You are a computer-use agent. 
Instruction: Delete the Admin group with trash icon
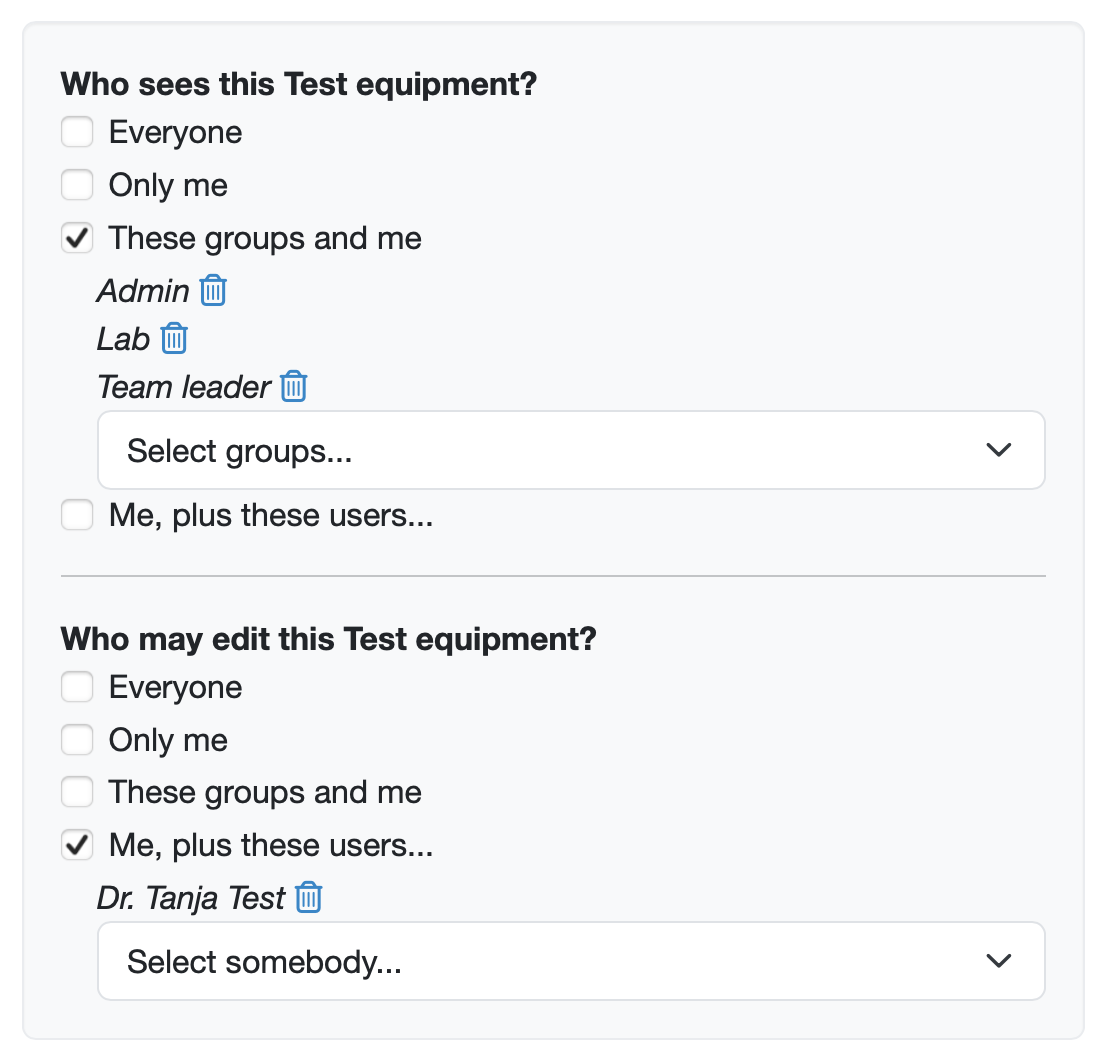coord(213,291)
